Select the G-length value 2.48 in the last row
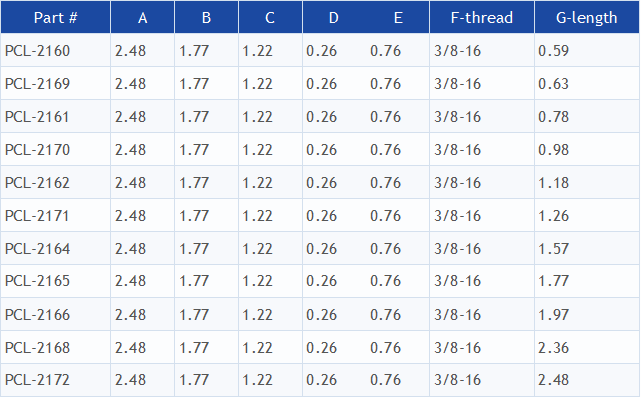 pyautogui.click(x=554, y=380)
